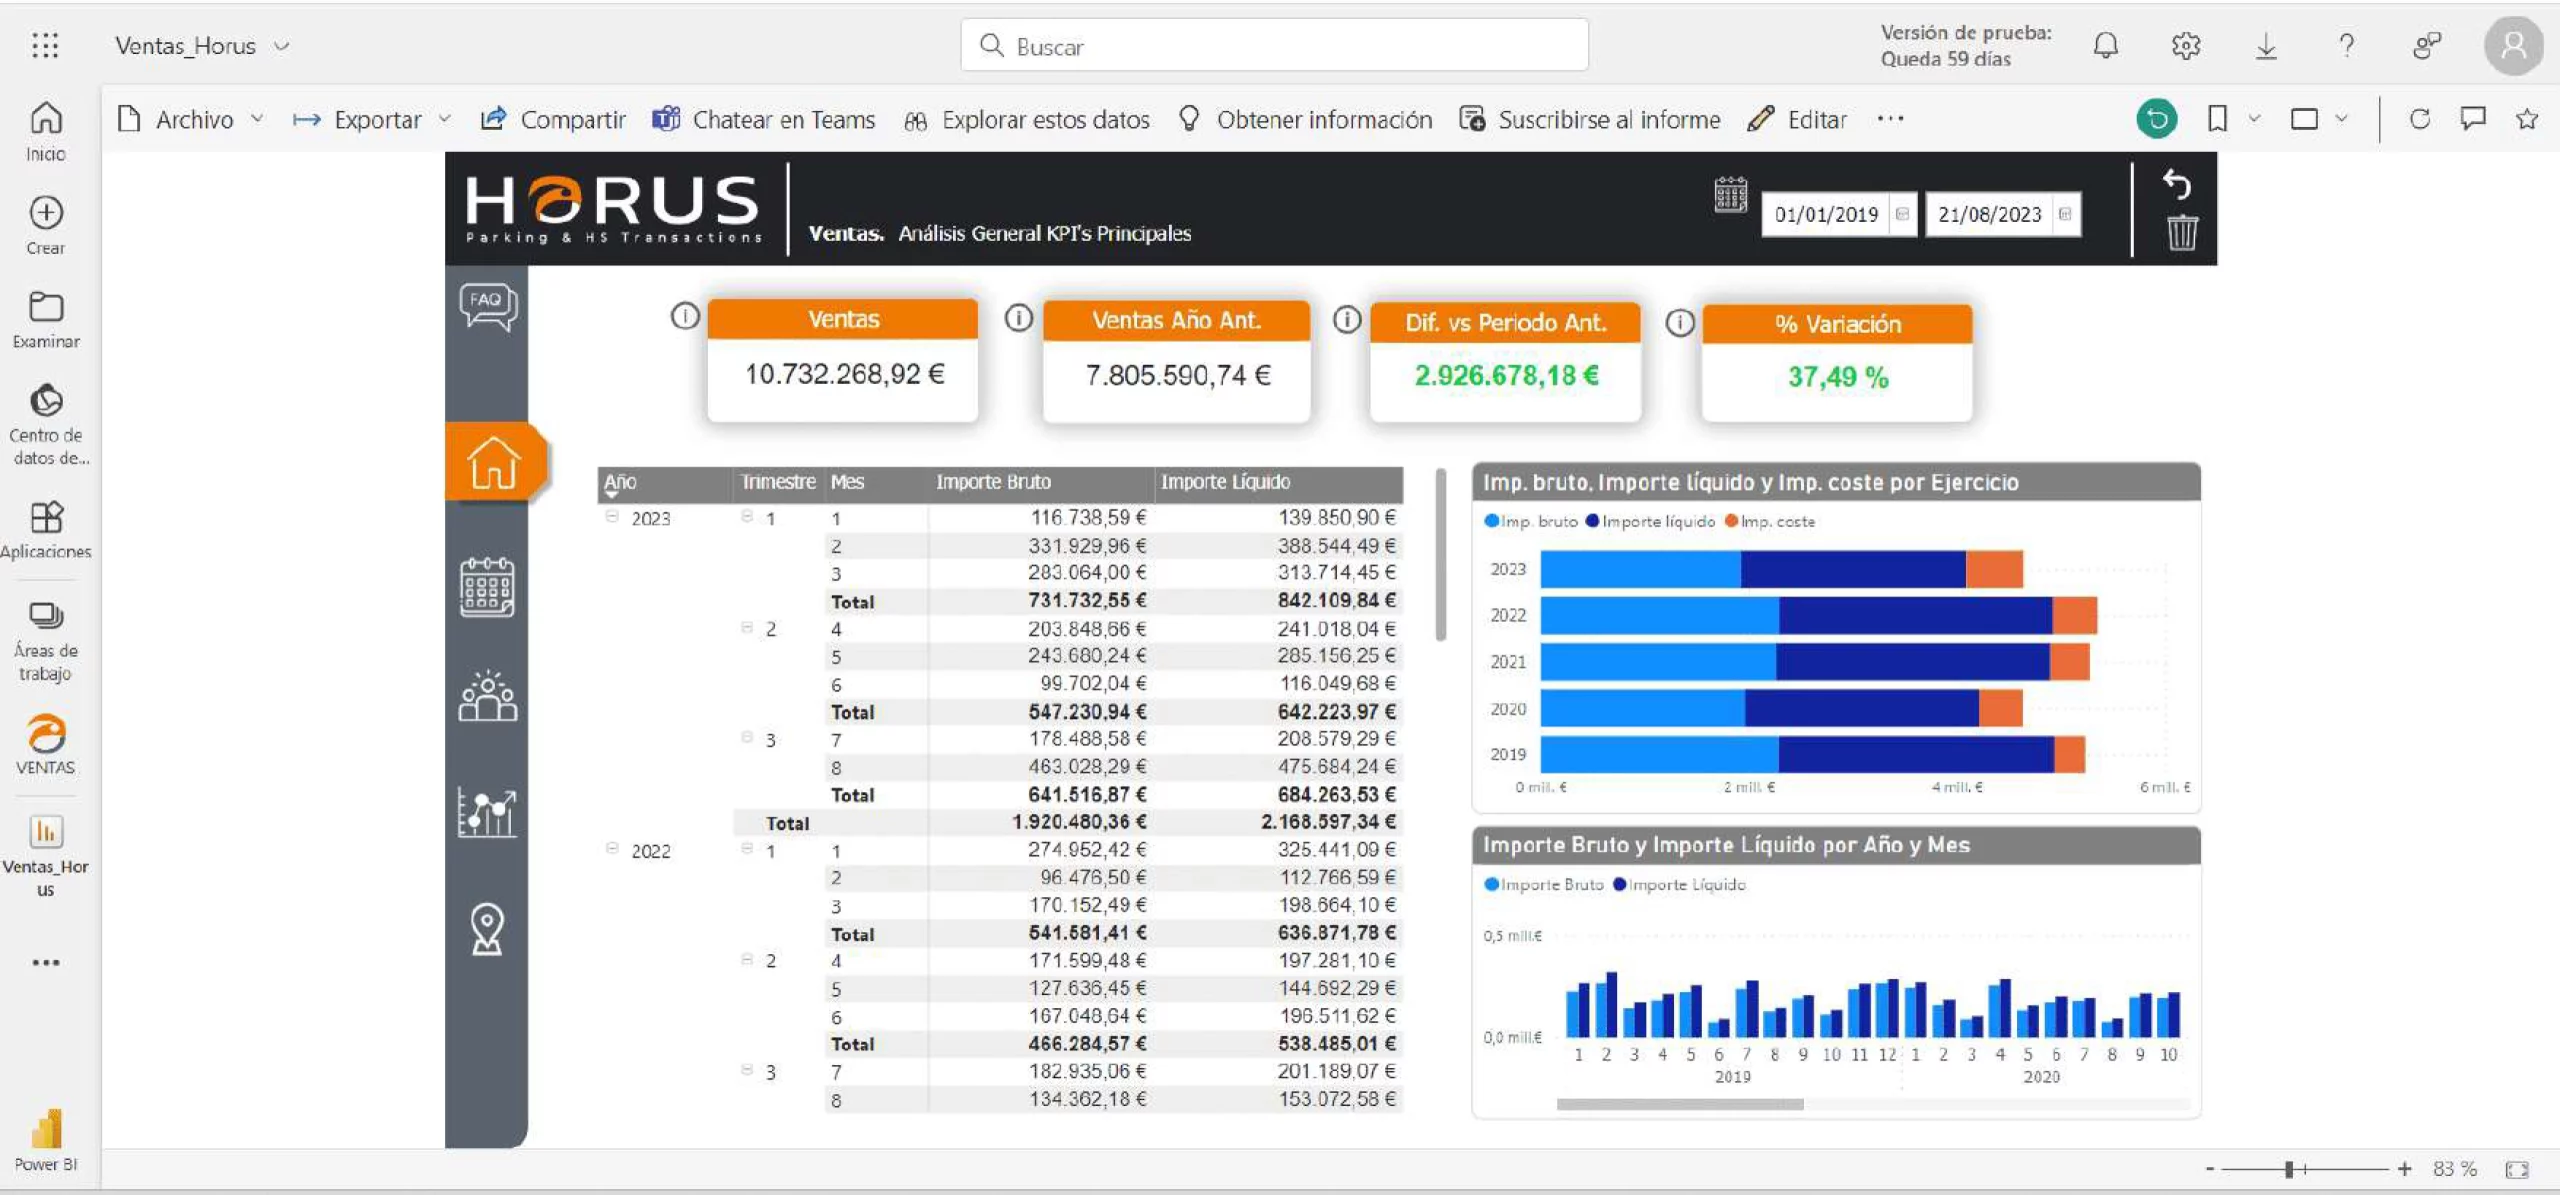This screenshot has width=2560, height=1195.
Task: Select the trend chart page in sidebar
Action: tap(487, 811)
